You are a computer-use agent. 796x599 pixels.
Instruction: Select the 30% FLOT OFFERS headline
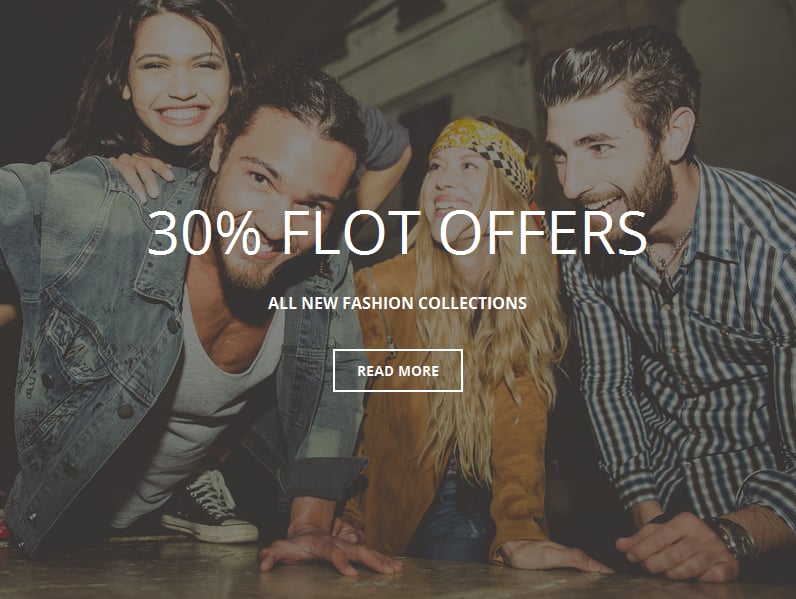397,232
